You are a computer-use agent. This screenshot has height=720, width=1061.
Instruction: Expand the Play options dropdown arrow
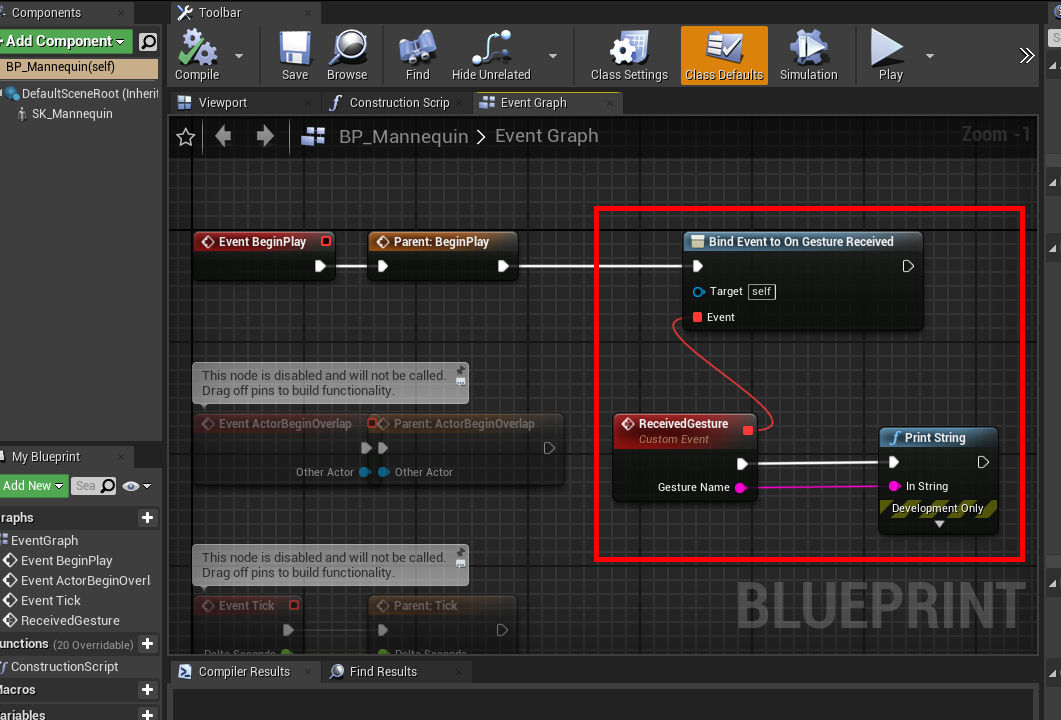[x=930, y=56]
